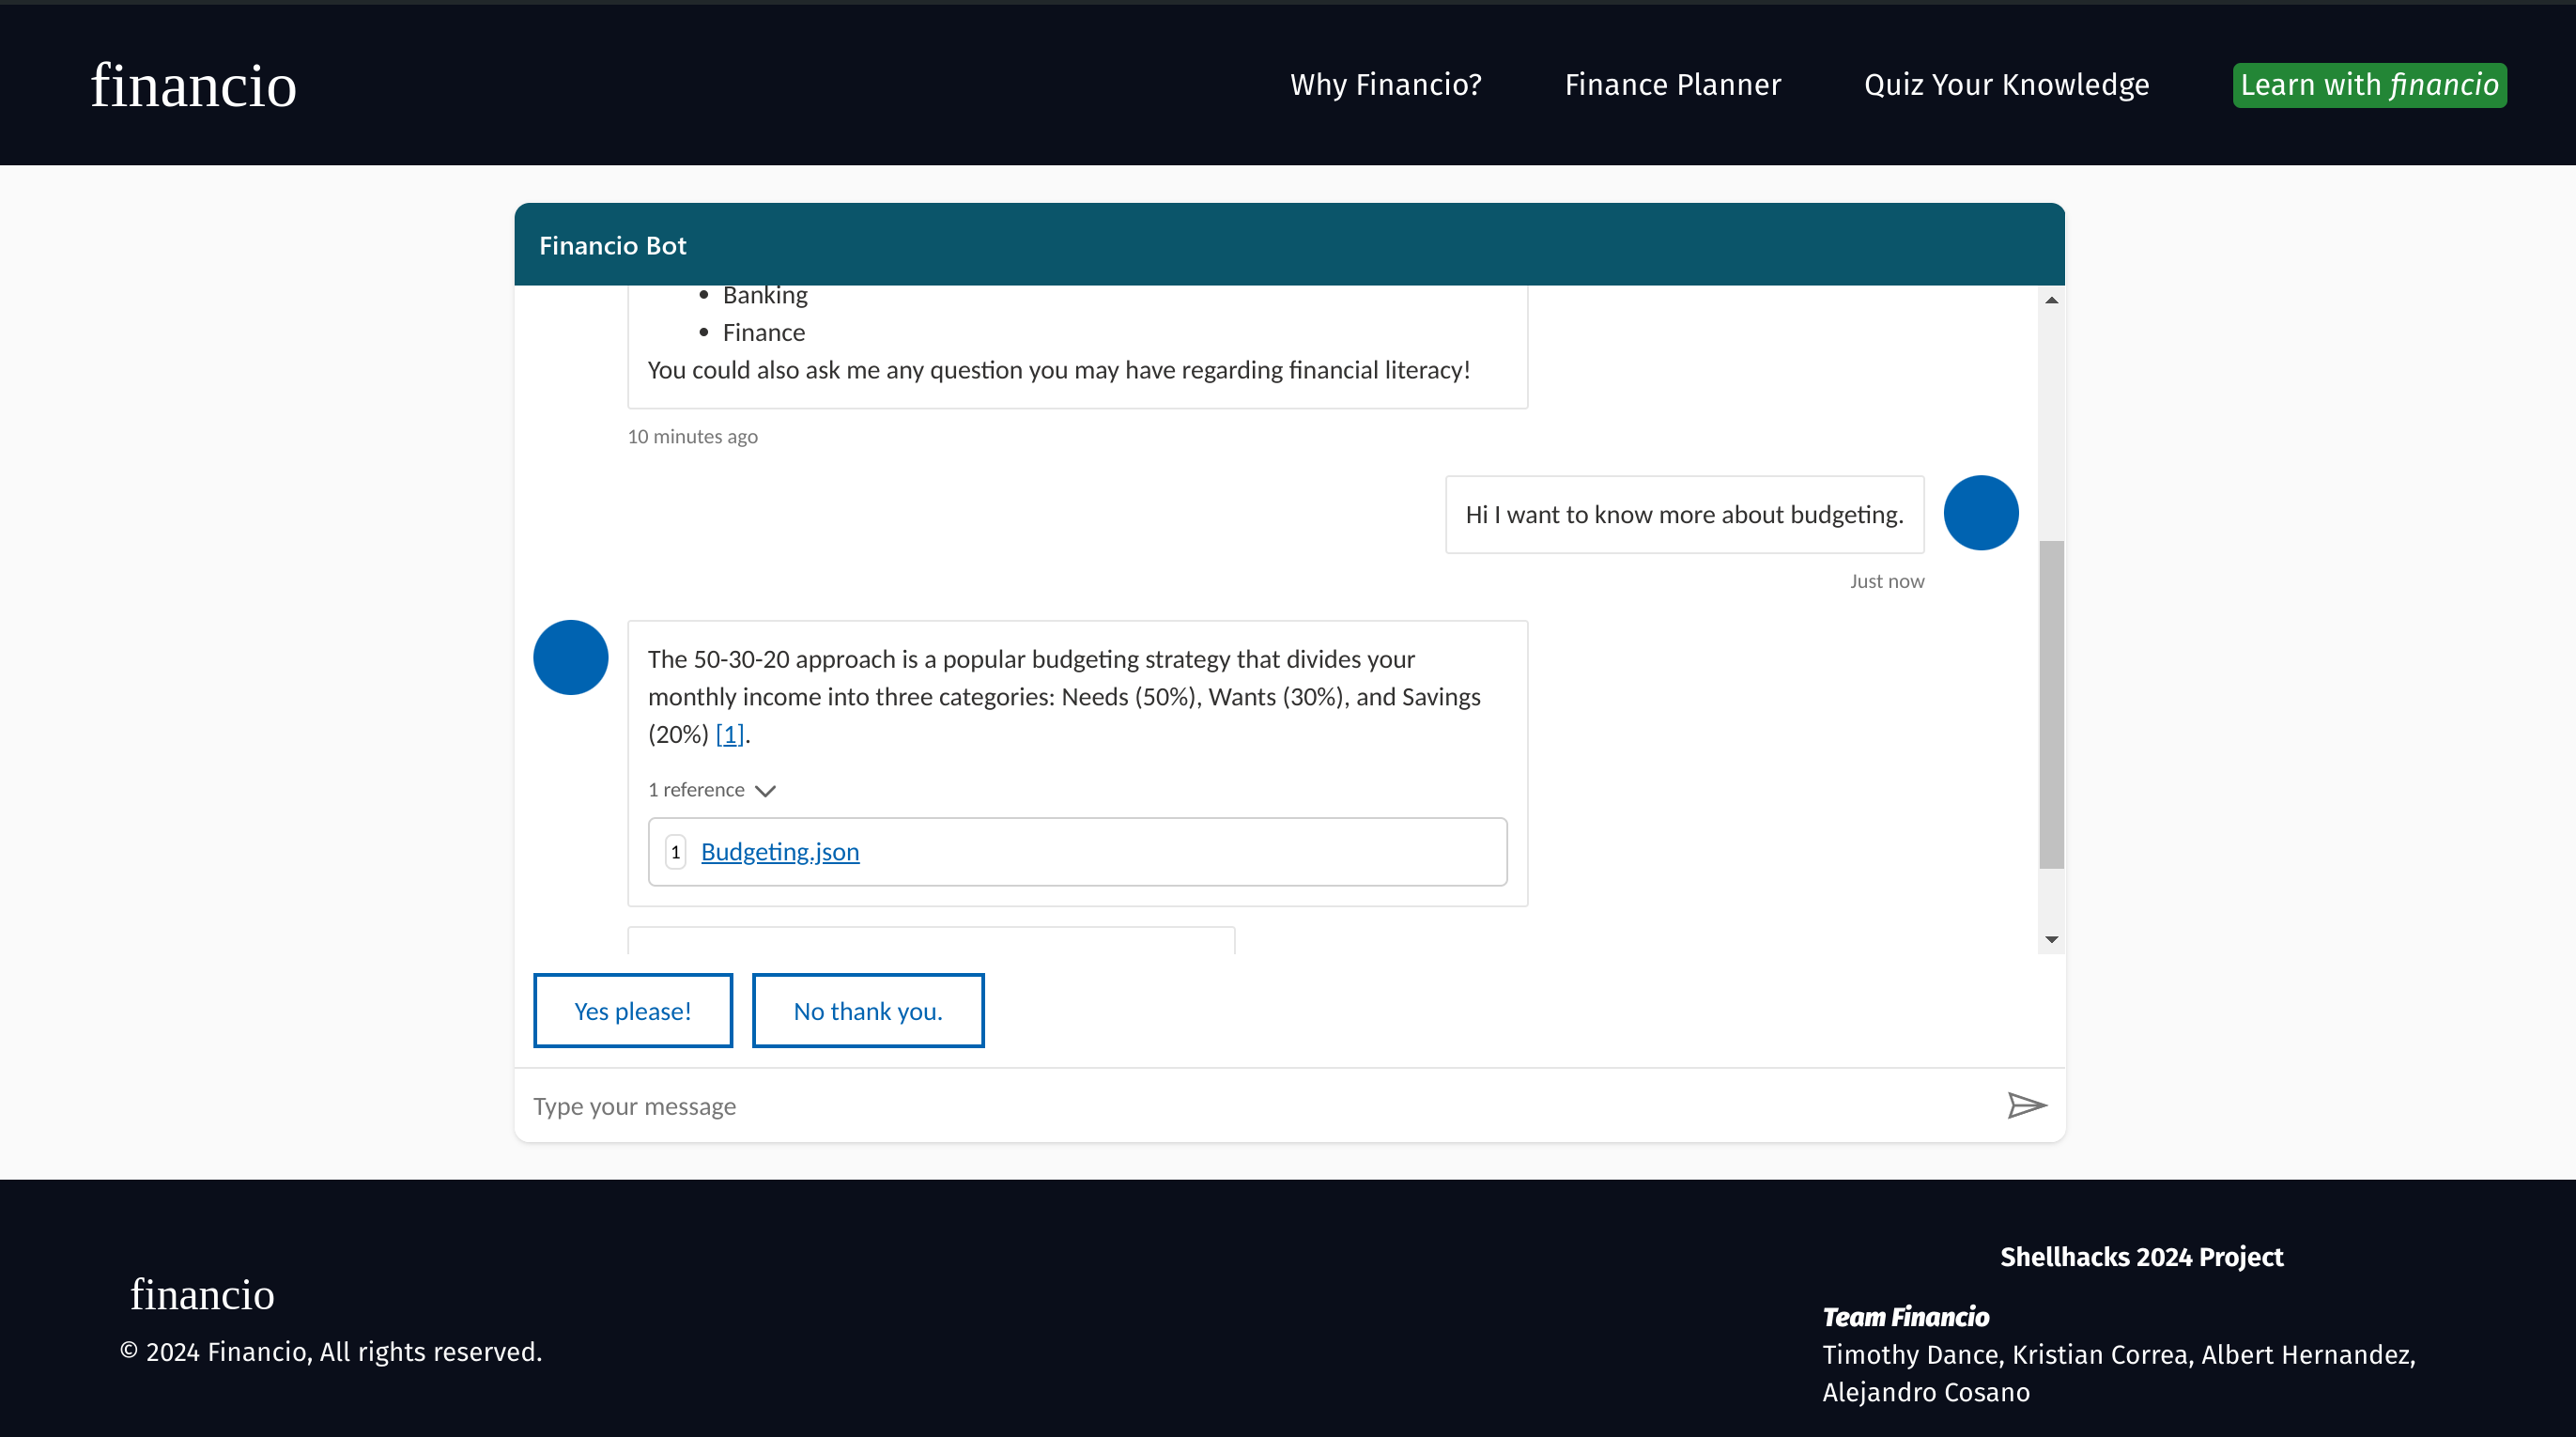
Task: Collapse the 1 reference chevron
Action: coord(766,791)
